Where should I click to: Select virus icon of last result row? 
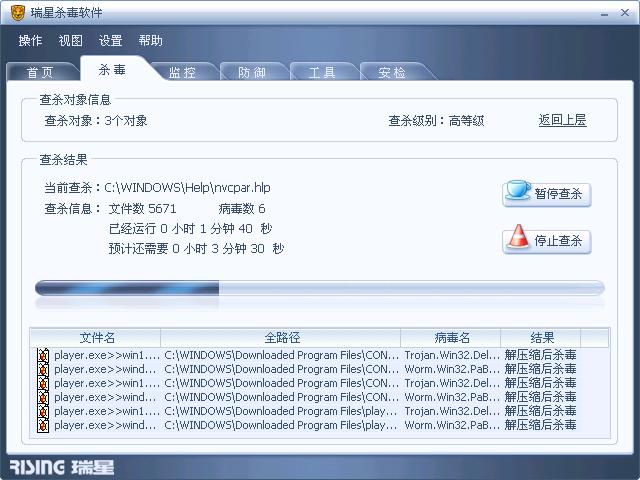(43, 425)
